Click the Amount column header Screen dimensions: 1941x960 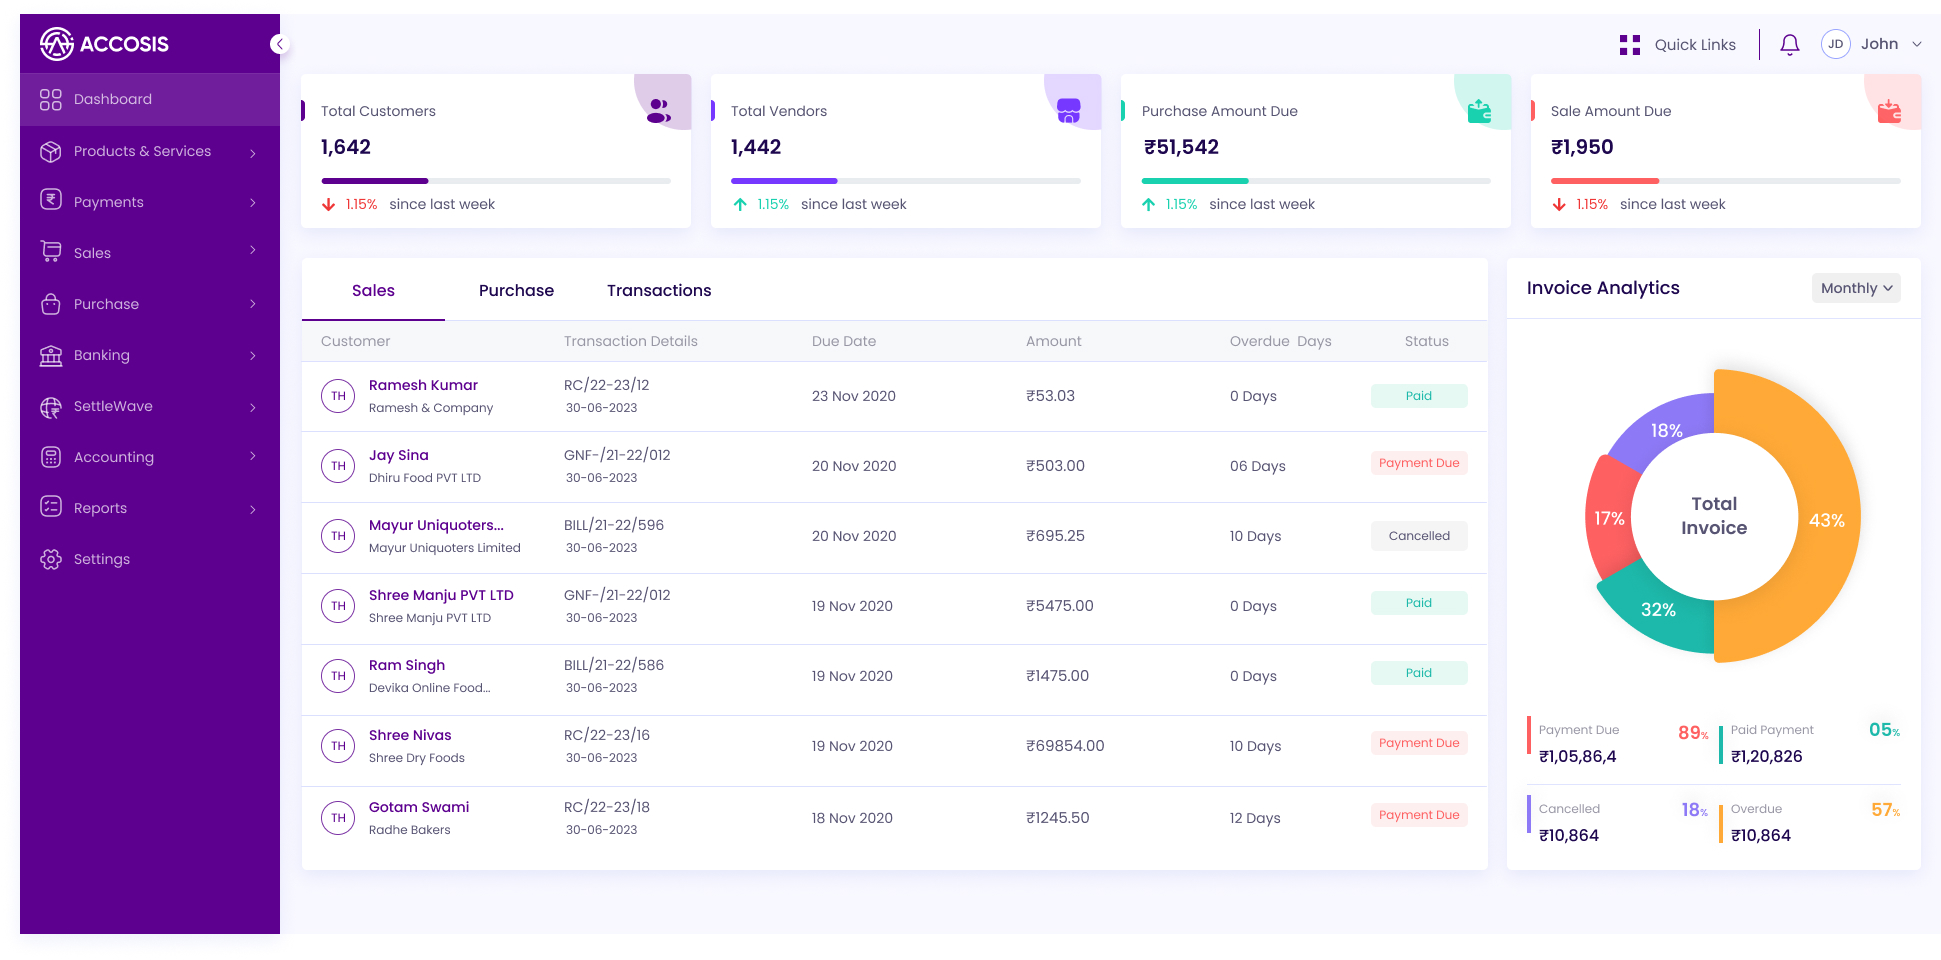pyautogui.click(x=1053, y=341)
